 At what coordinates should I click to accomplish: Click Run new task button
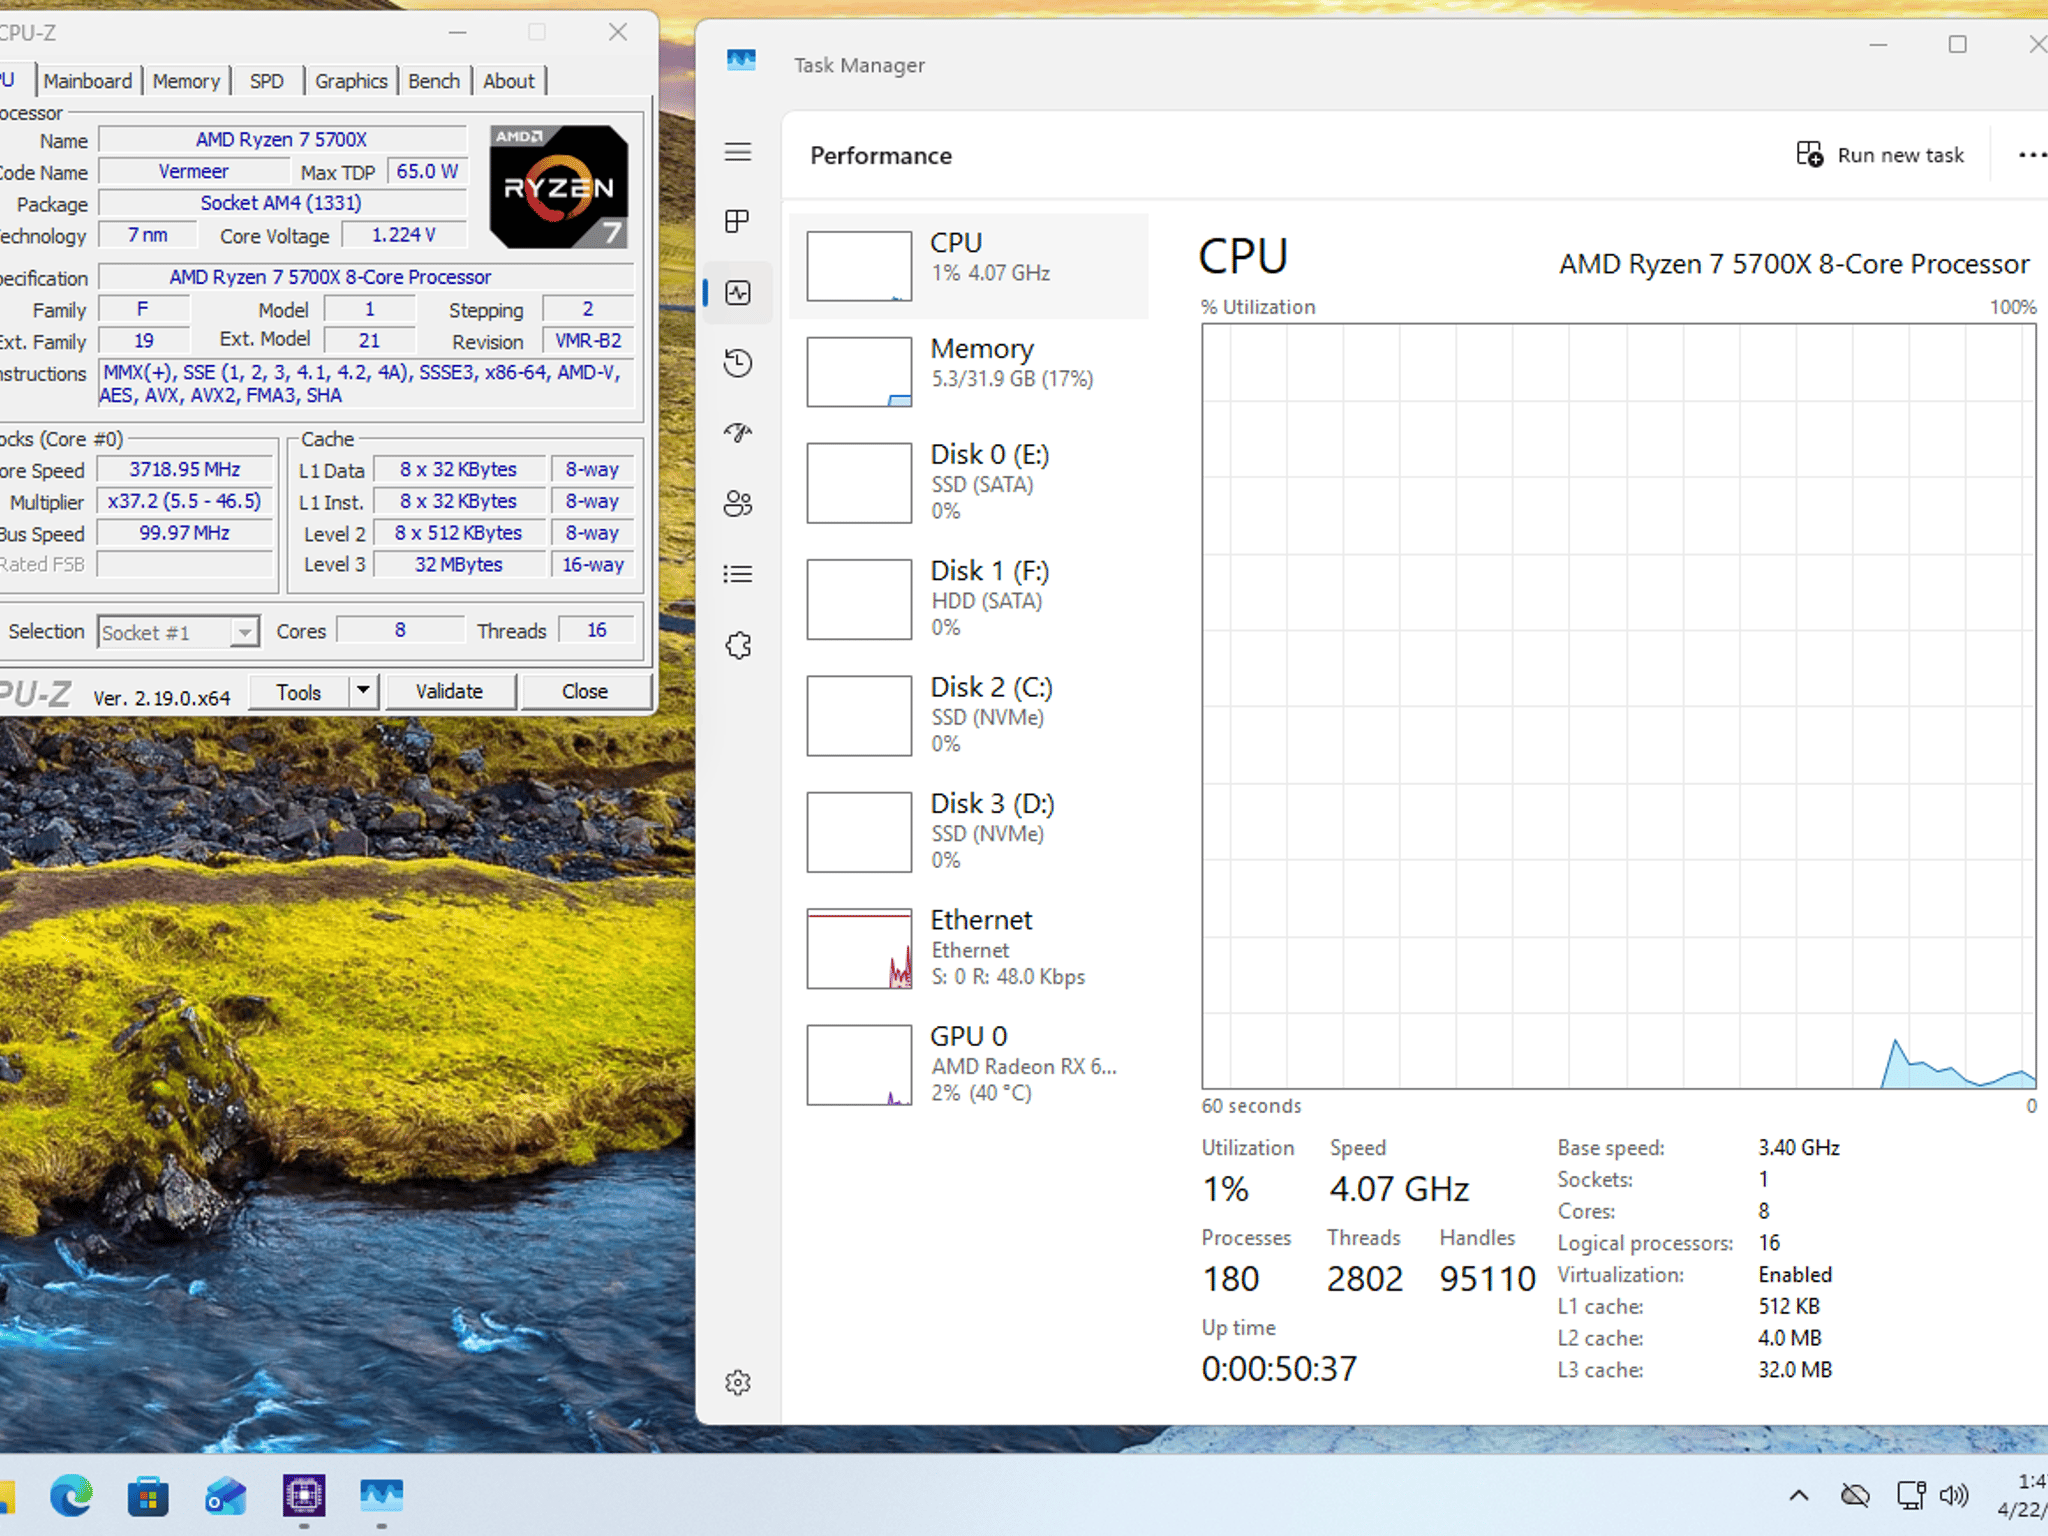[1881, 155]
